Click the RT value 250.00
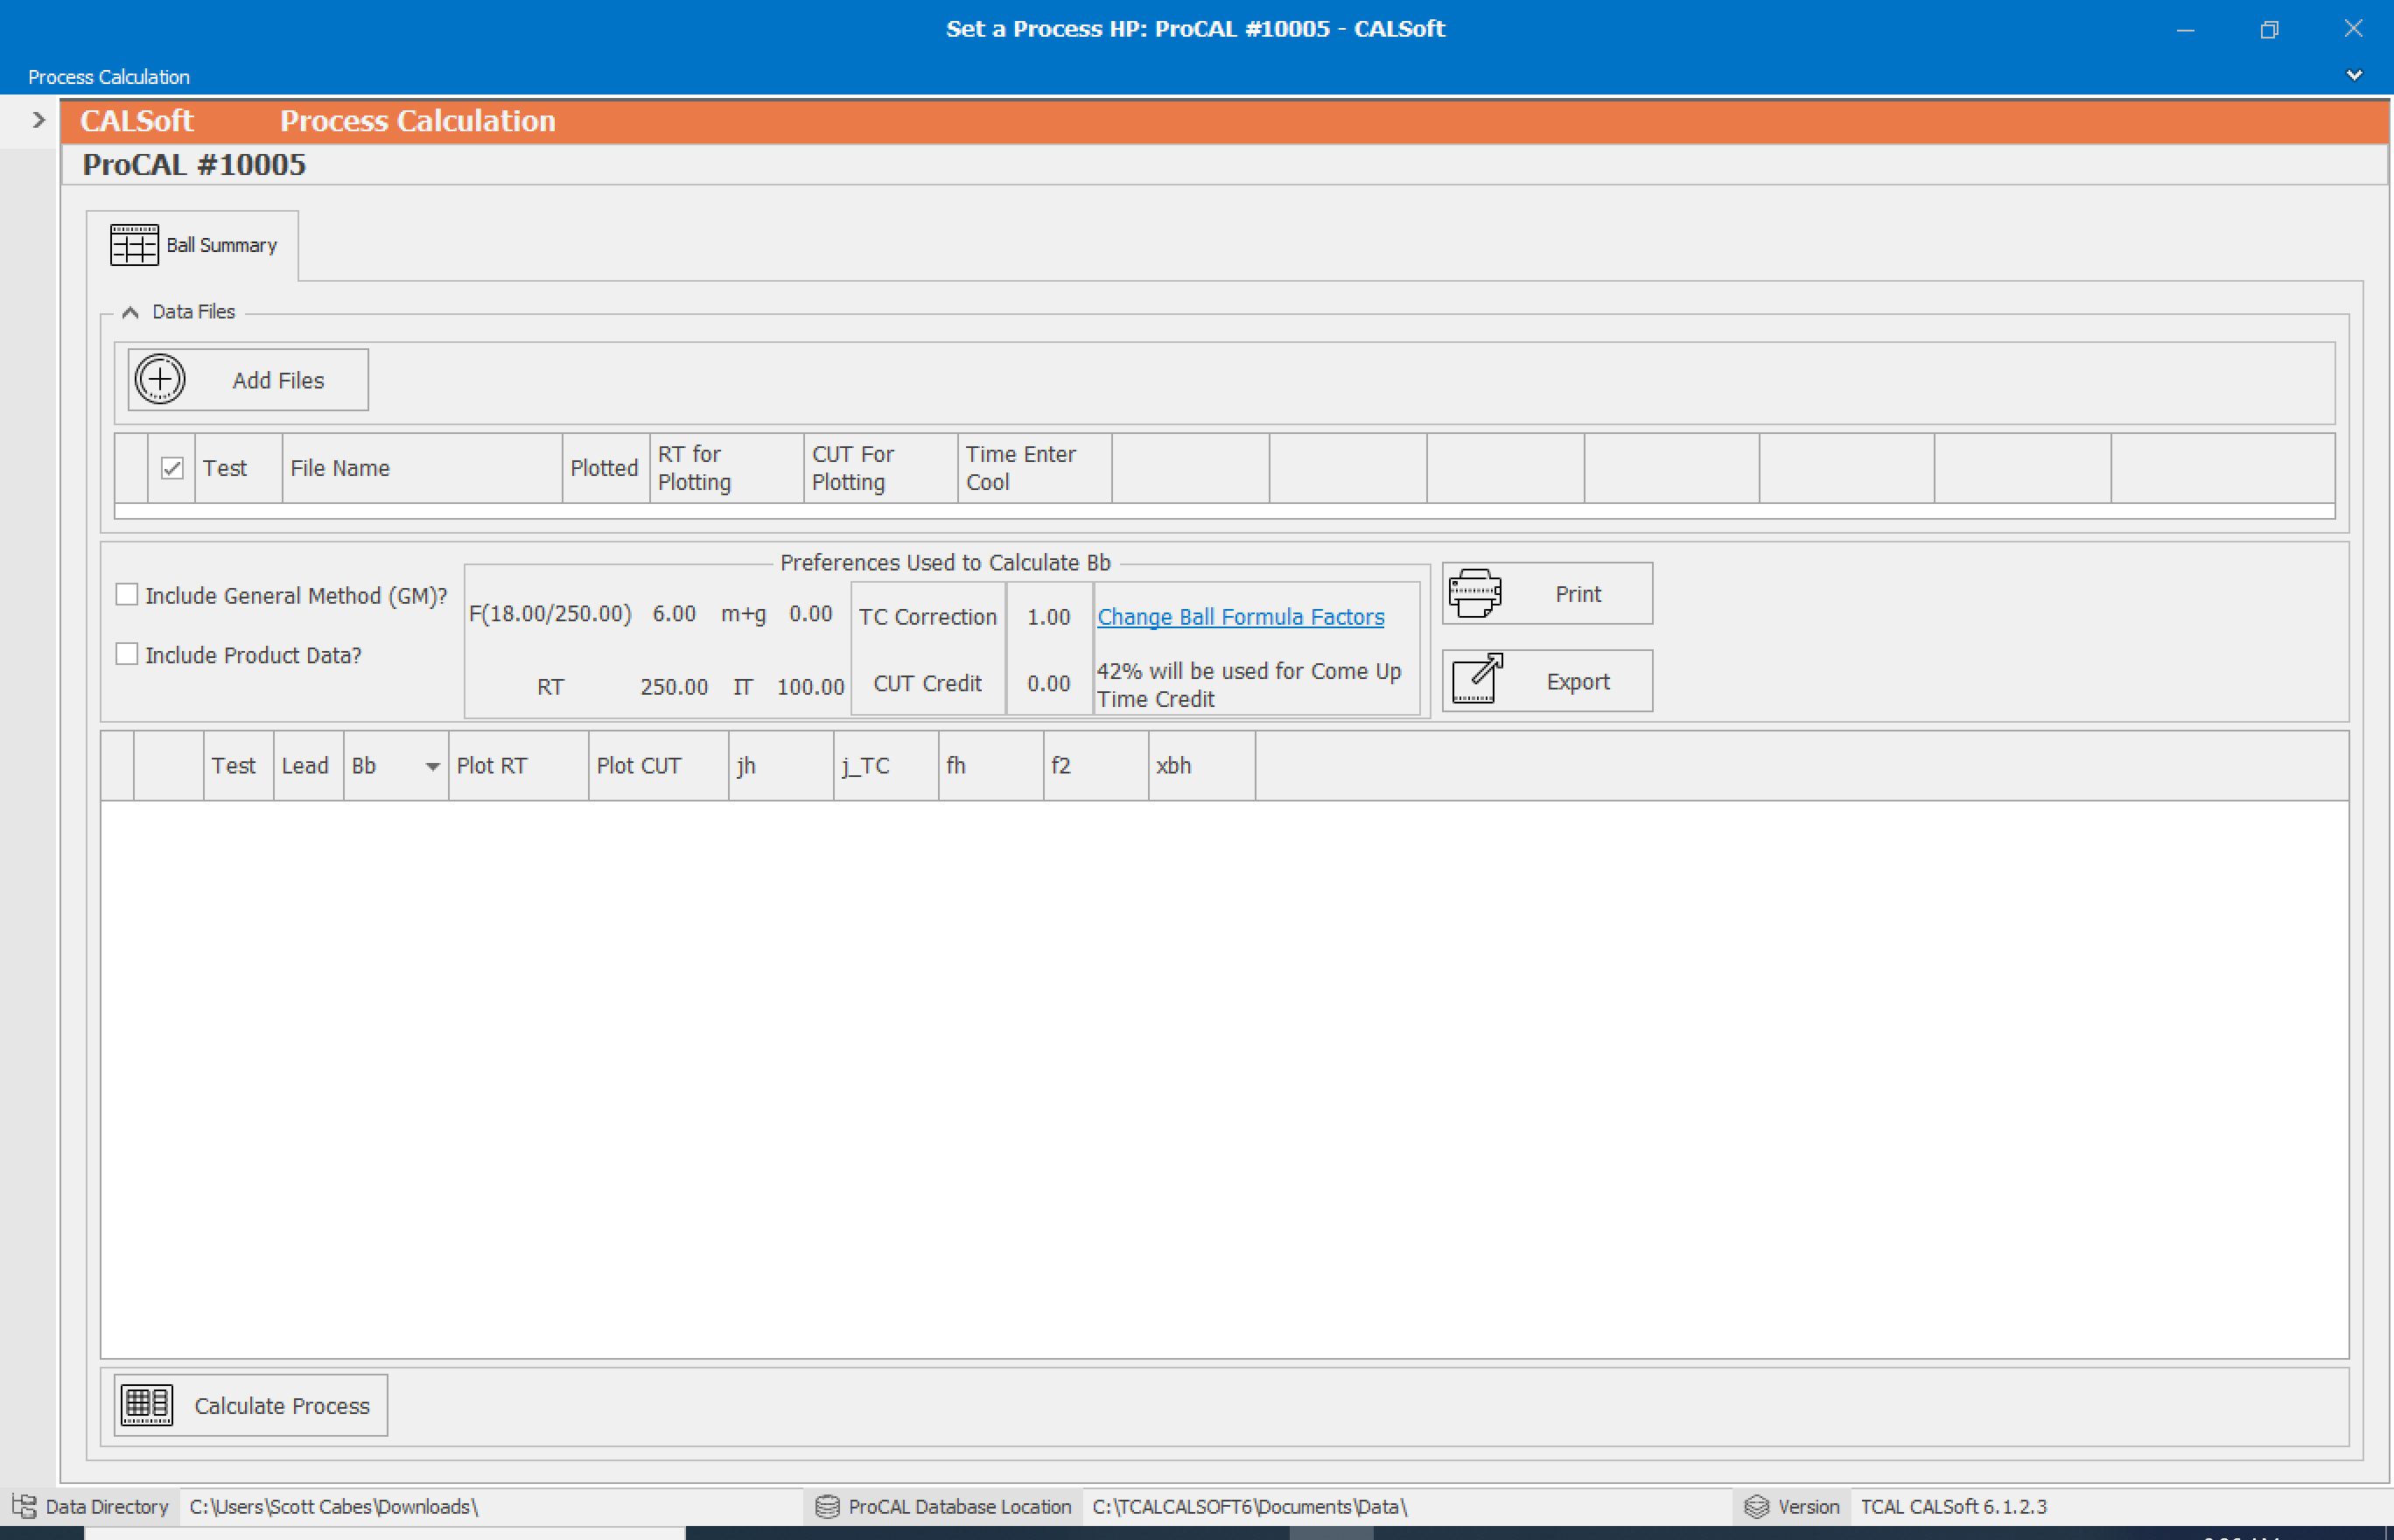 click(674, 687)
